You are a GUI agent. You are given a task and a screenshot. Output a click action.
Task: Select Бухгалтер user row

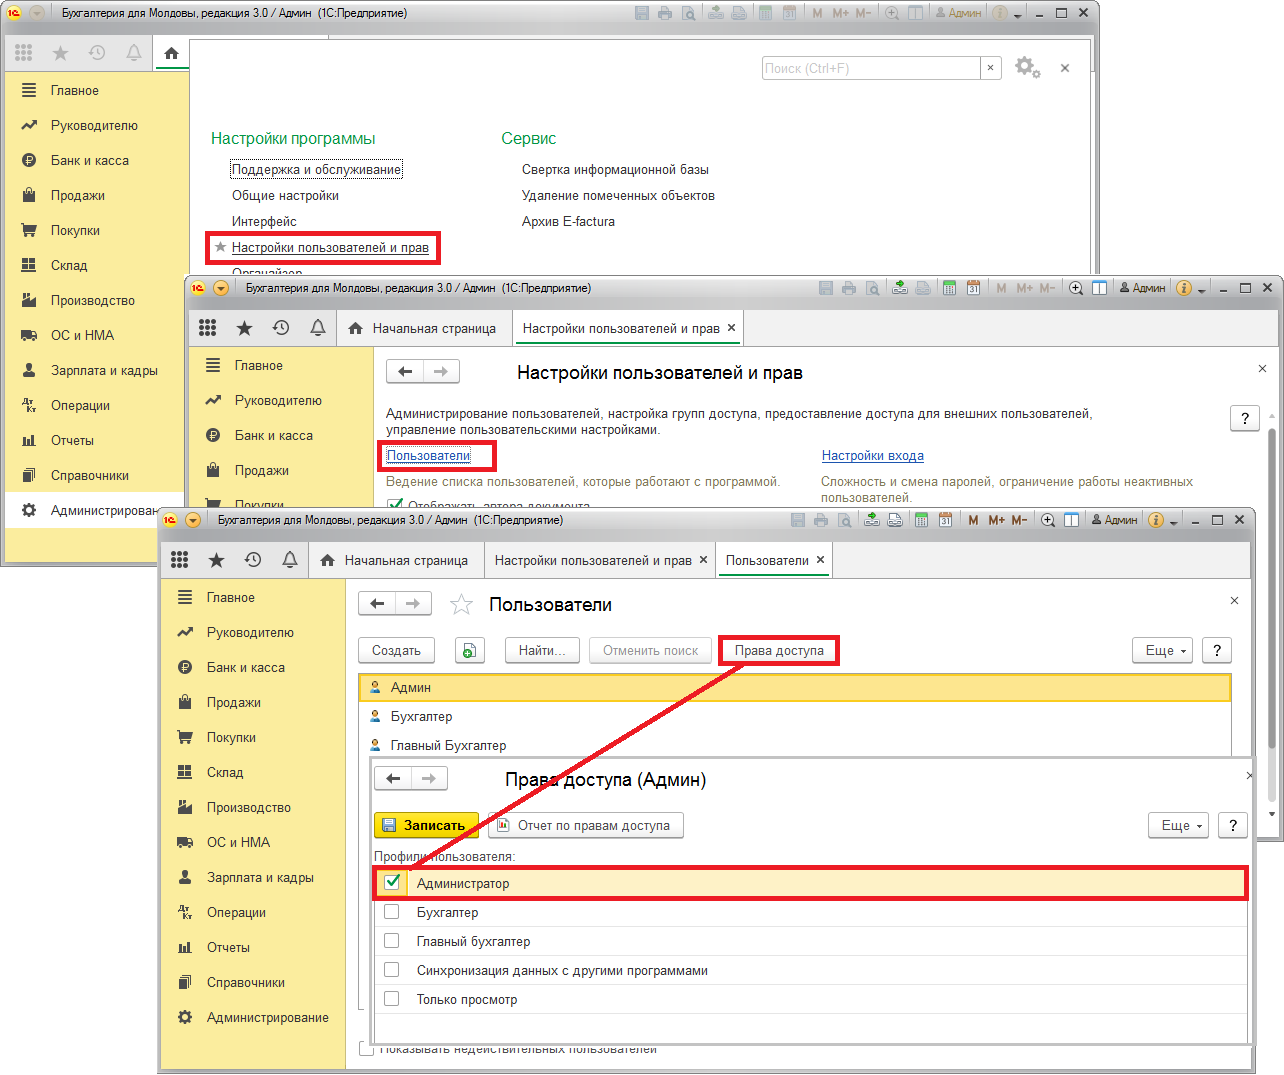795,716
